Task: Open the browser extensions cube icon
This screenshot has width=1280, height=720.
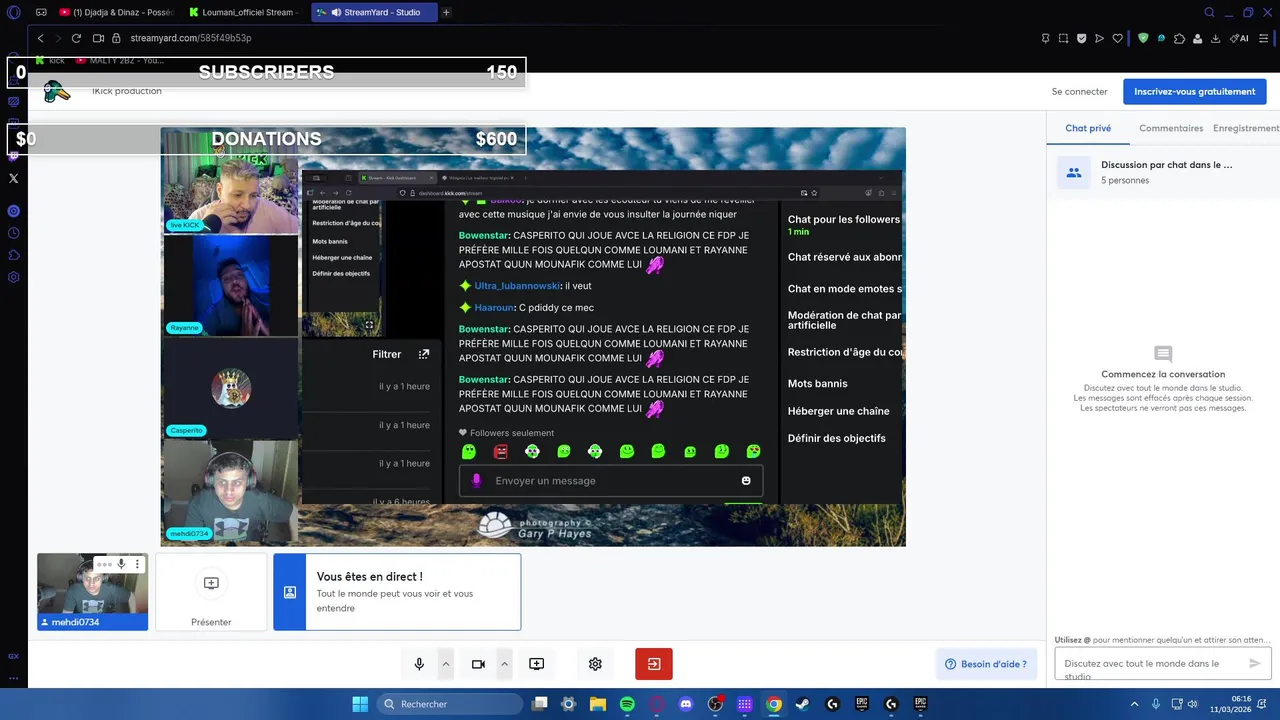Action: tap(1180, 38)
